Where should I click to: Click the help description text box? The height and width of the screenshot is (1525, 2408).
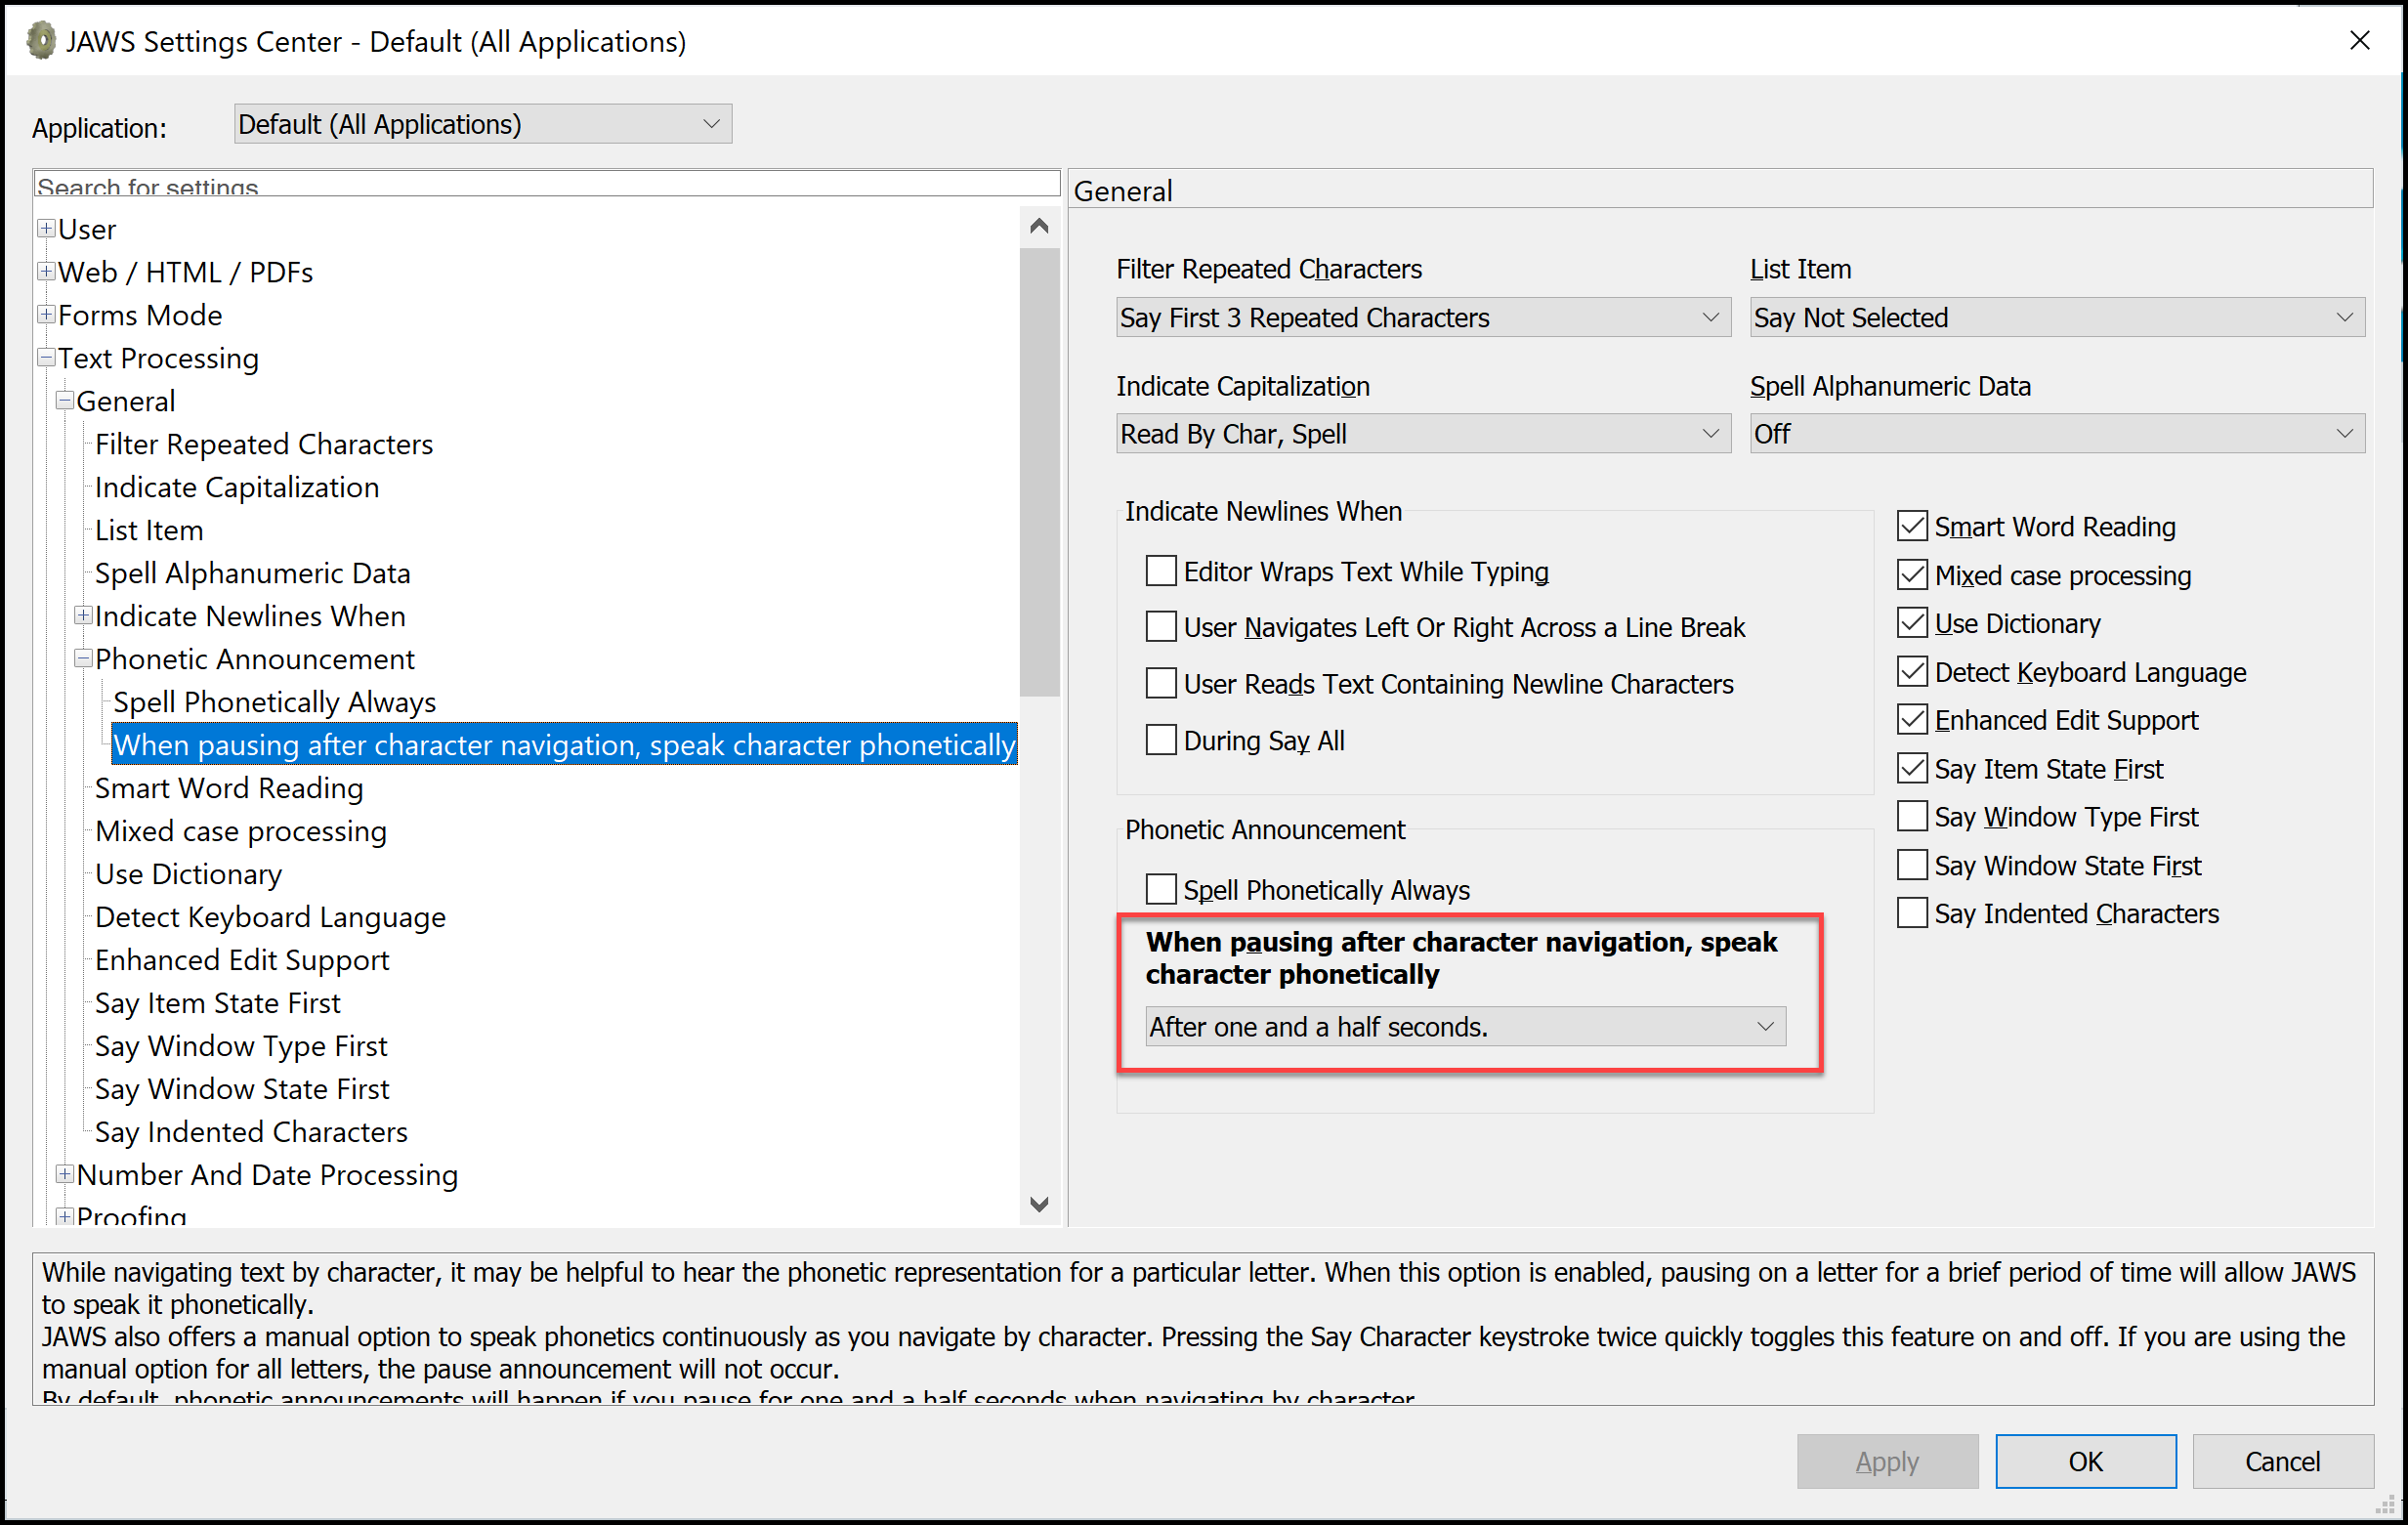(1203, 1328)
